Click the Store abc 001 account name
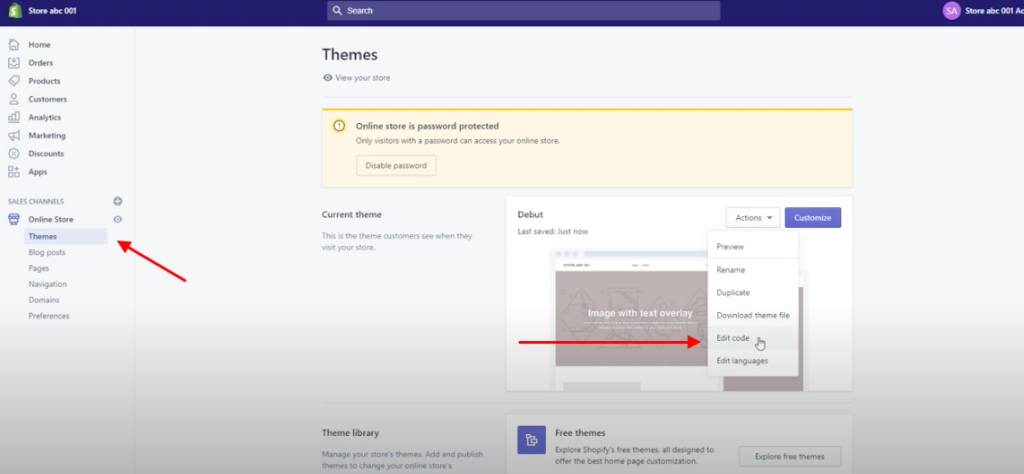 (x=994, y=10)
